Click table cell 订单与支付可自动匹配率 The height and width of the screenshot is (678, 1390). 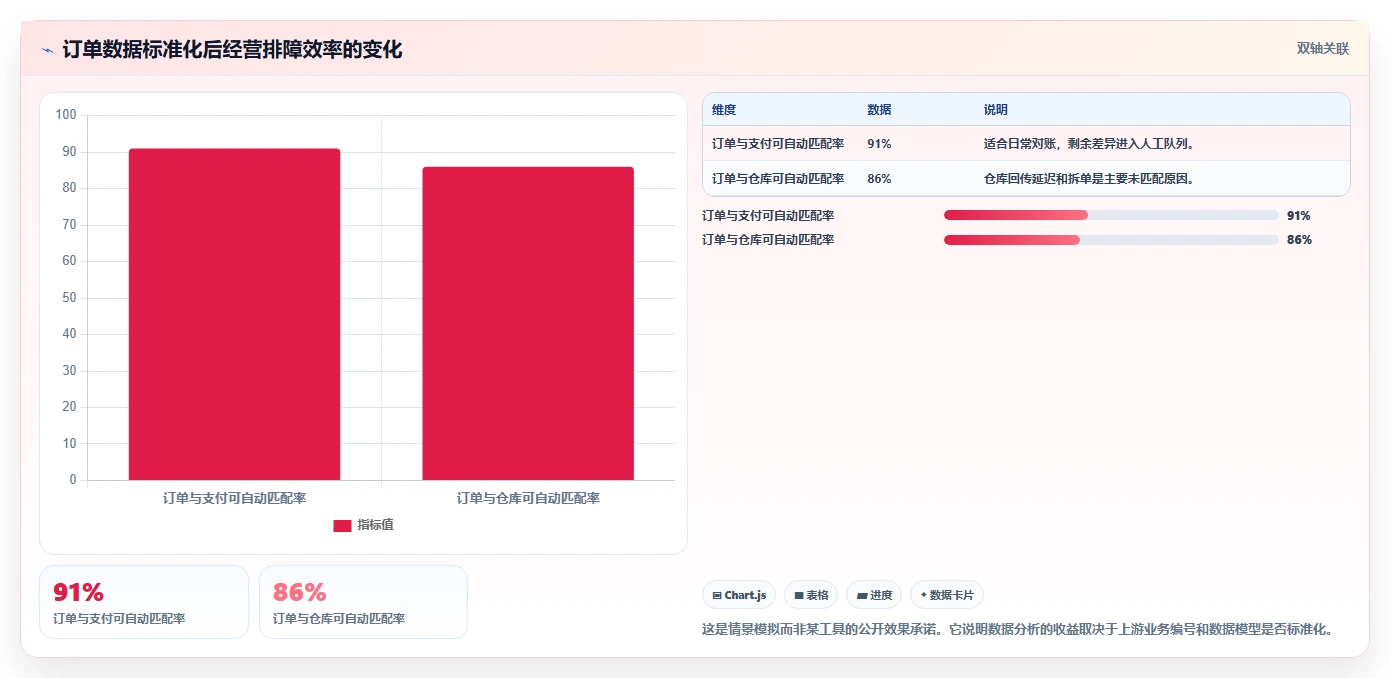click(778, 144)
